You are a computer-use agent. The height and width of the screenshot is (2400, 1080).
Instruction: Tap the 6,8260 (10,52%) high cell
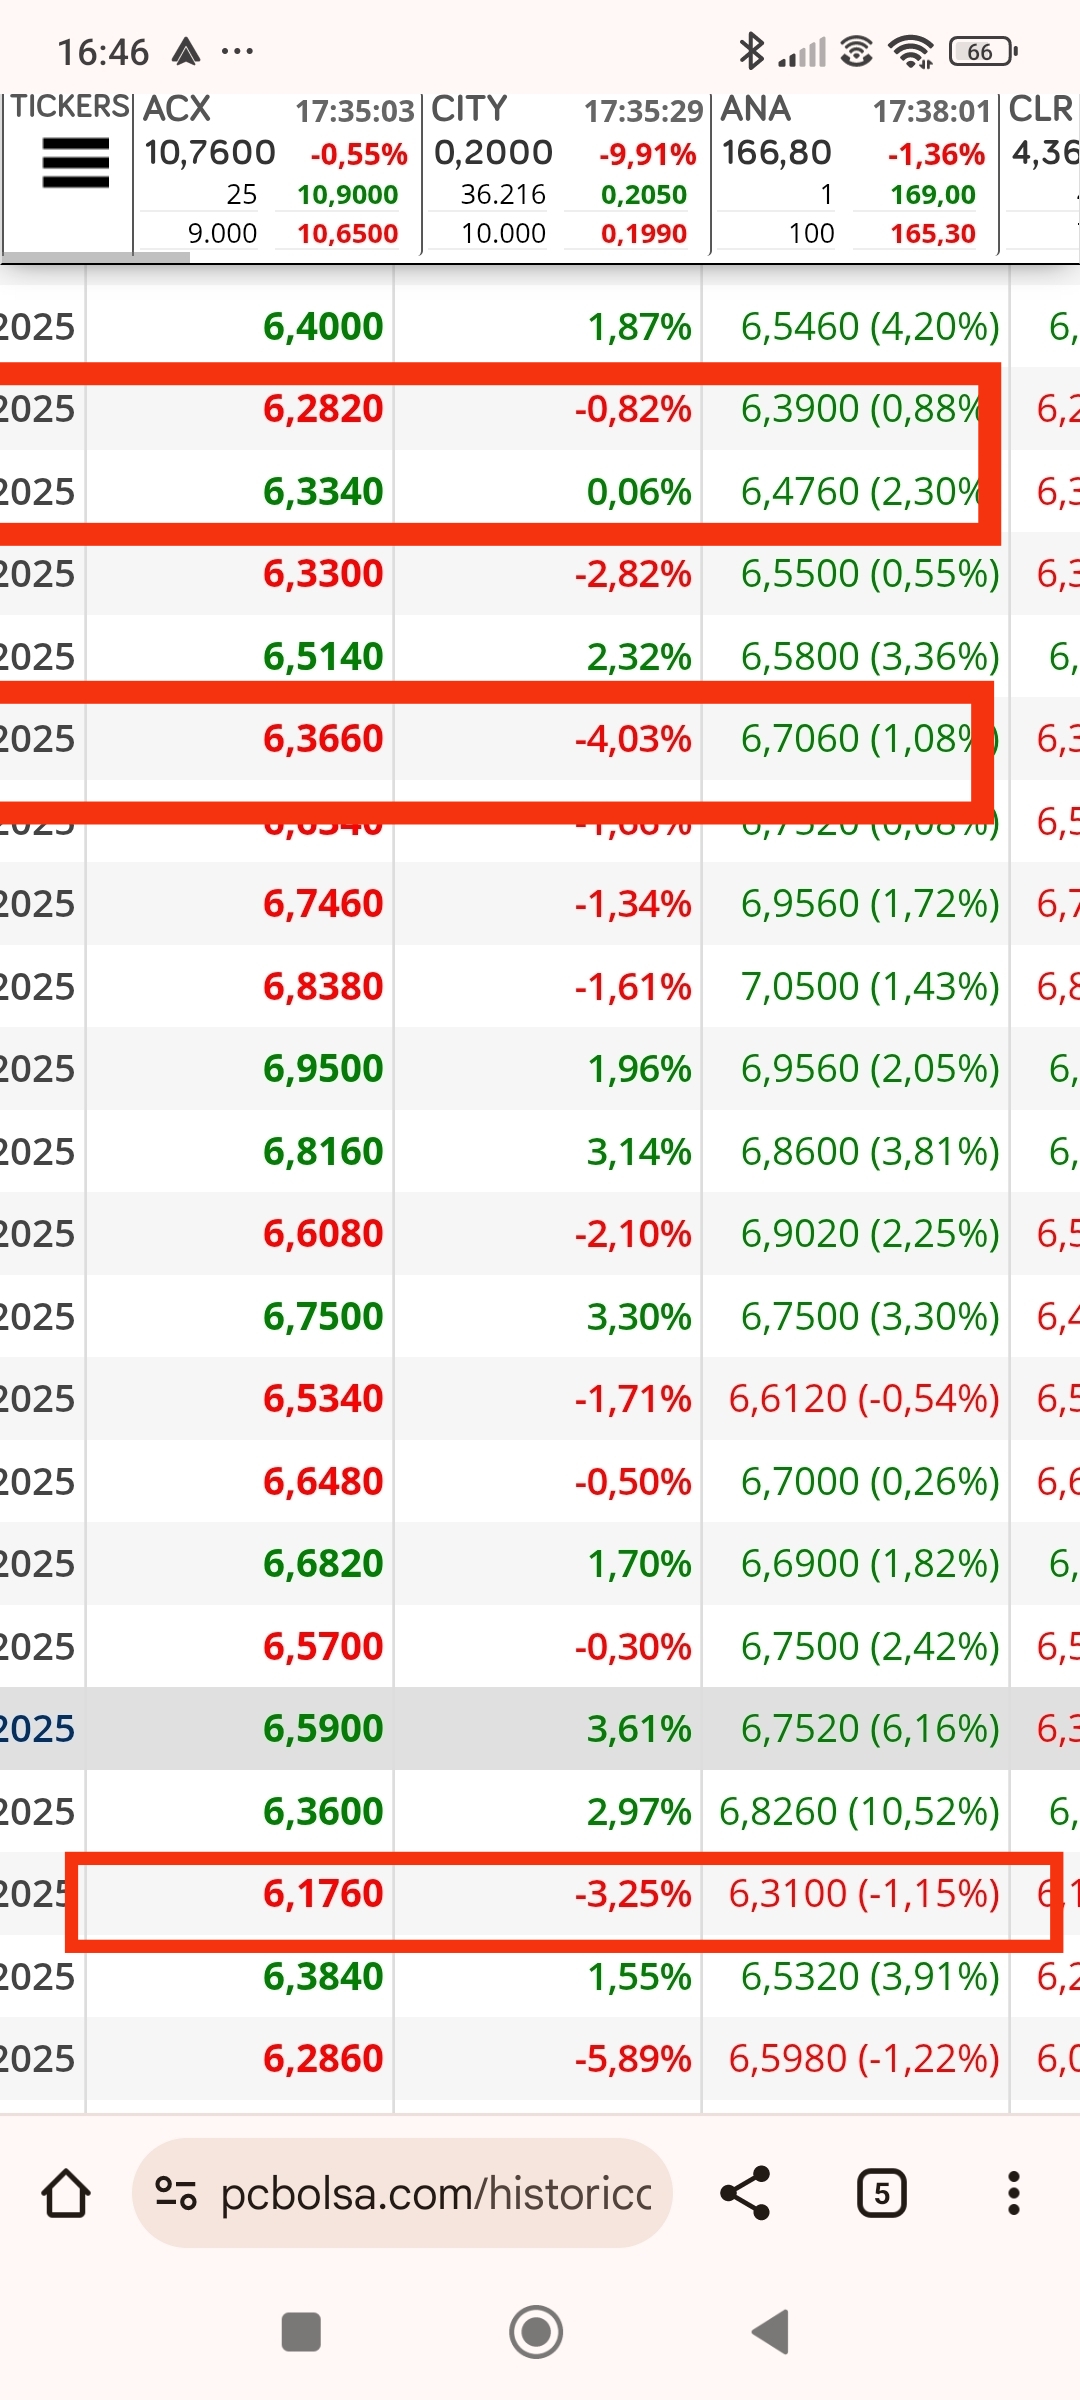coord(859,1811)
